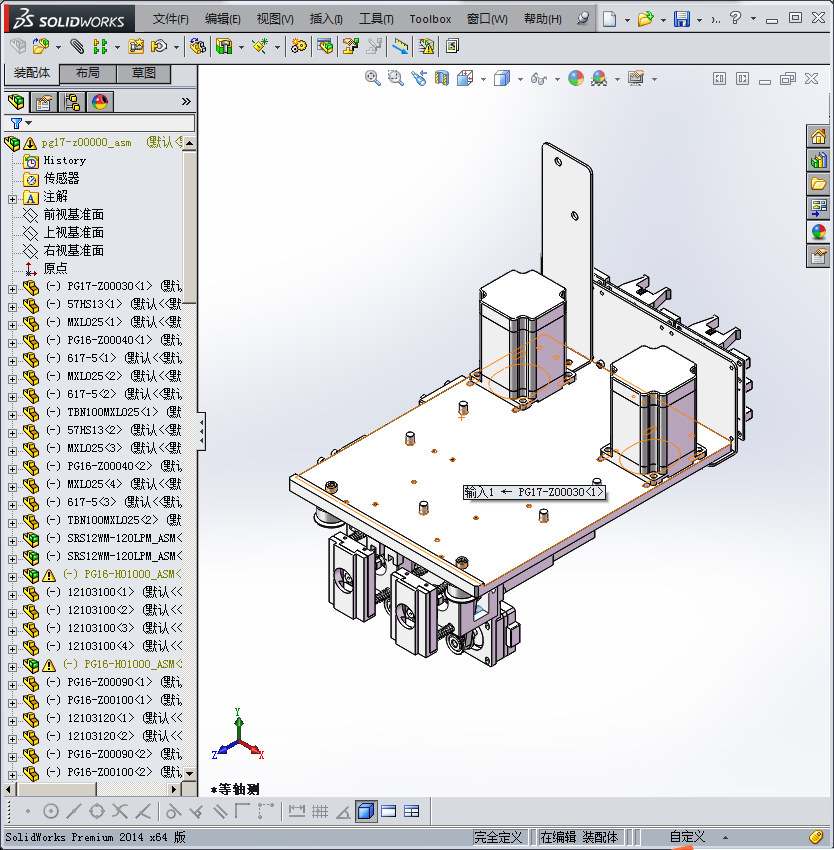
Task: Toggle the center point snap
Action: [50, 811]
